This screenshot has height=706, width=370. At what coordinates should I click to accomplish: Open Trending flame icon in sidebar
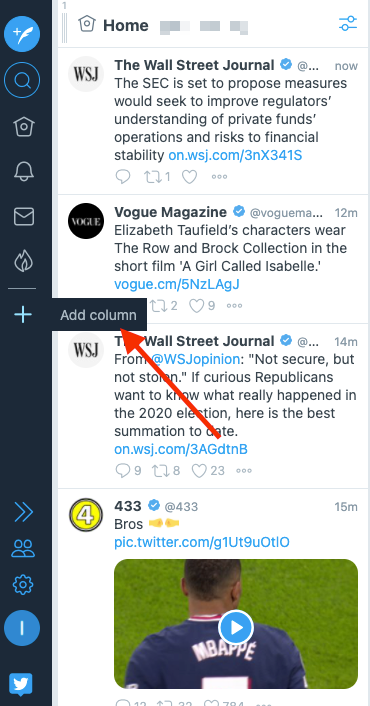point(23,261)
